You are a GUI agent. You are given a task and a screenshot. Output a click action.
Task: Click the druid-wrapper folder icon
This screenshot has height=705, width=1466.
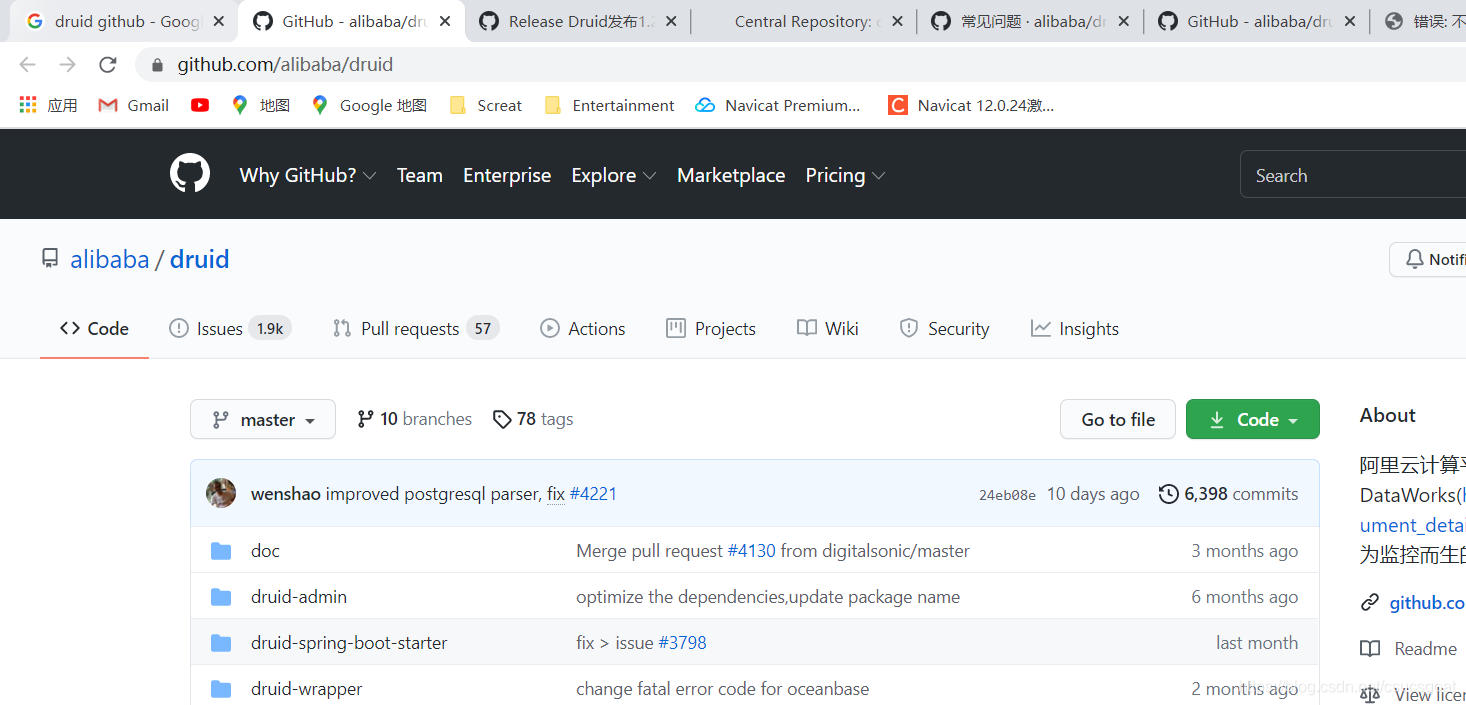point(221,689)
